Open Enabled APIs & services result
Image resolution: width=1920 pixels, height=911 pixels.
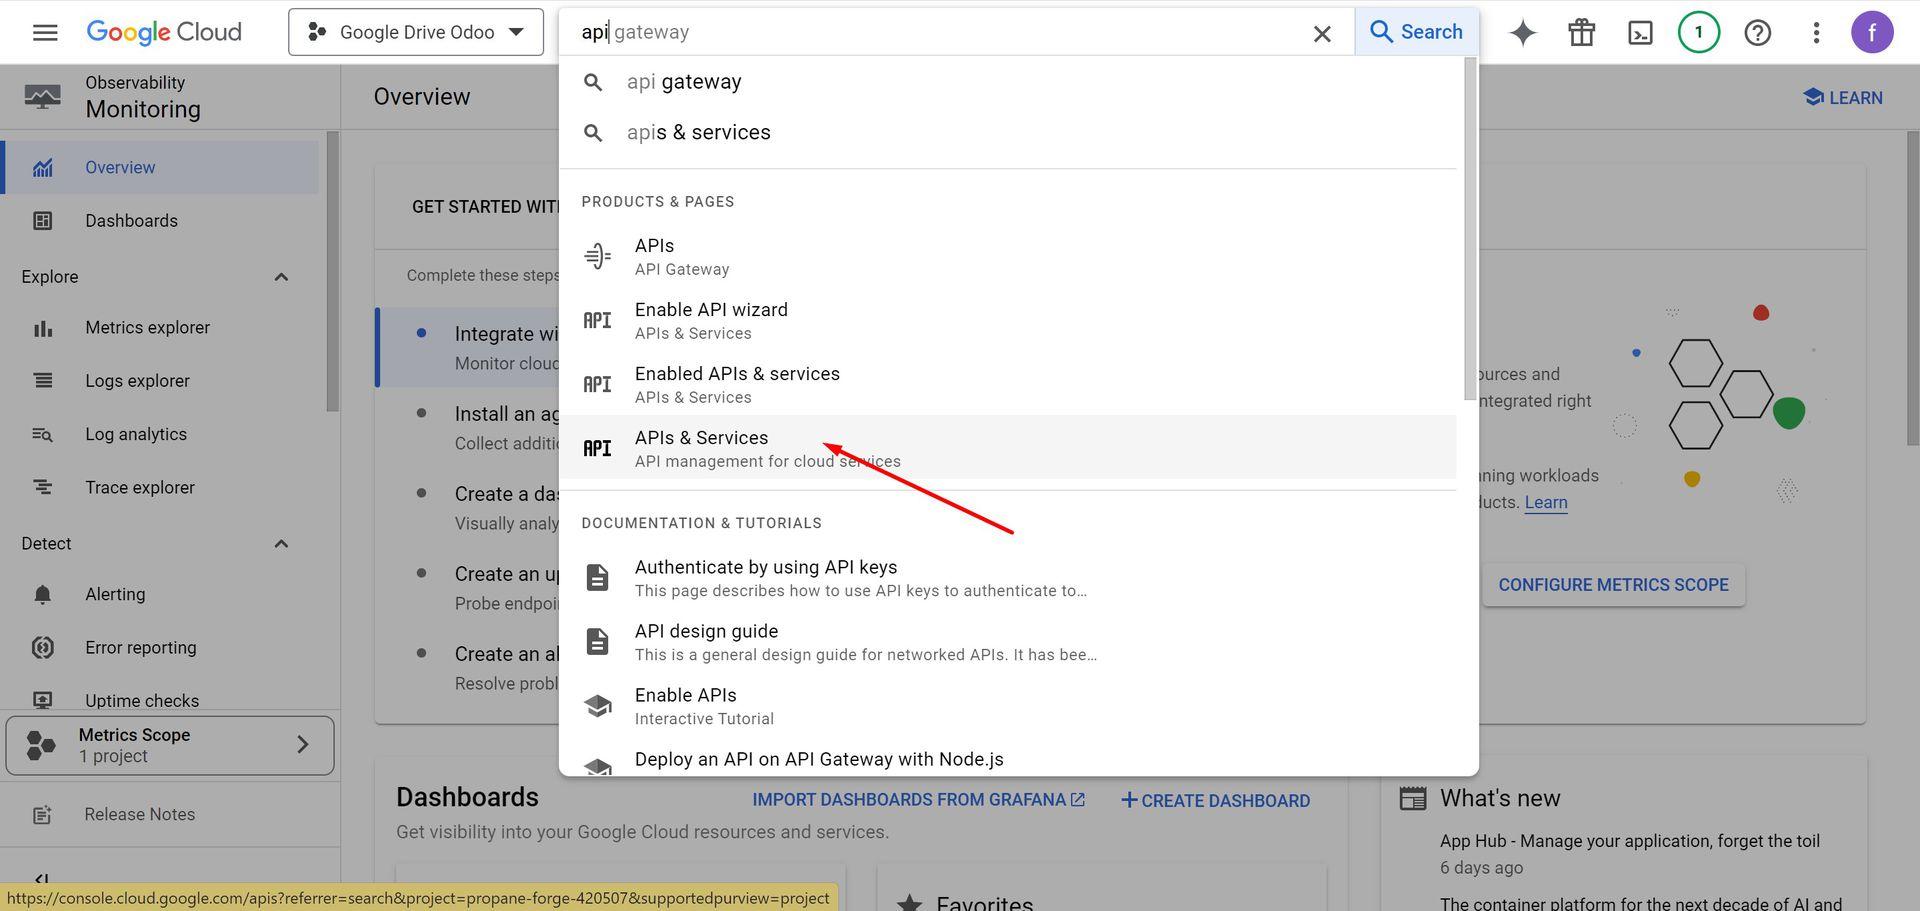click(1007, 384)
